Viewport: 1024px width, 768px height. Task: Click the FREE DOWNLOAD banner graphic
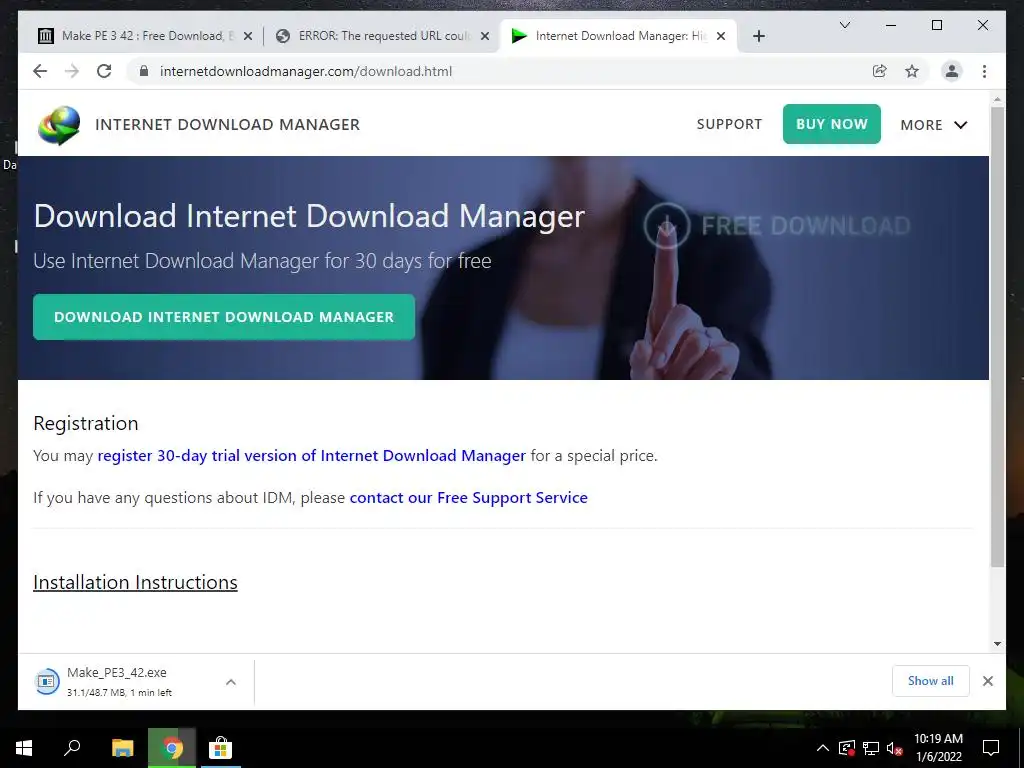[777, 225]
